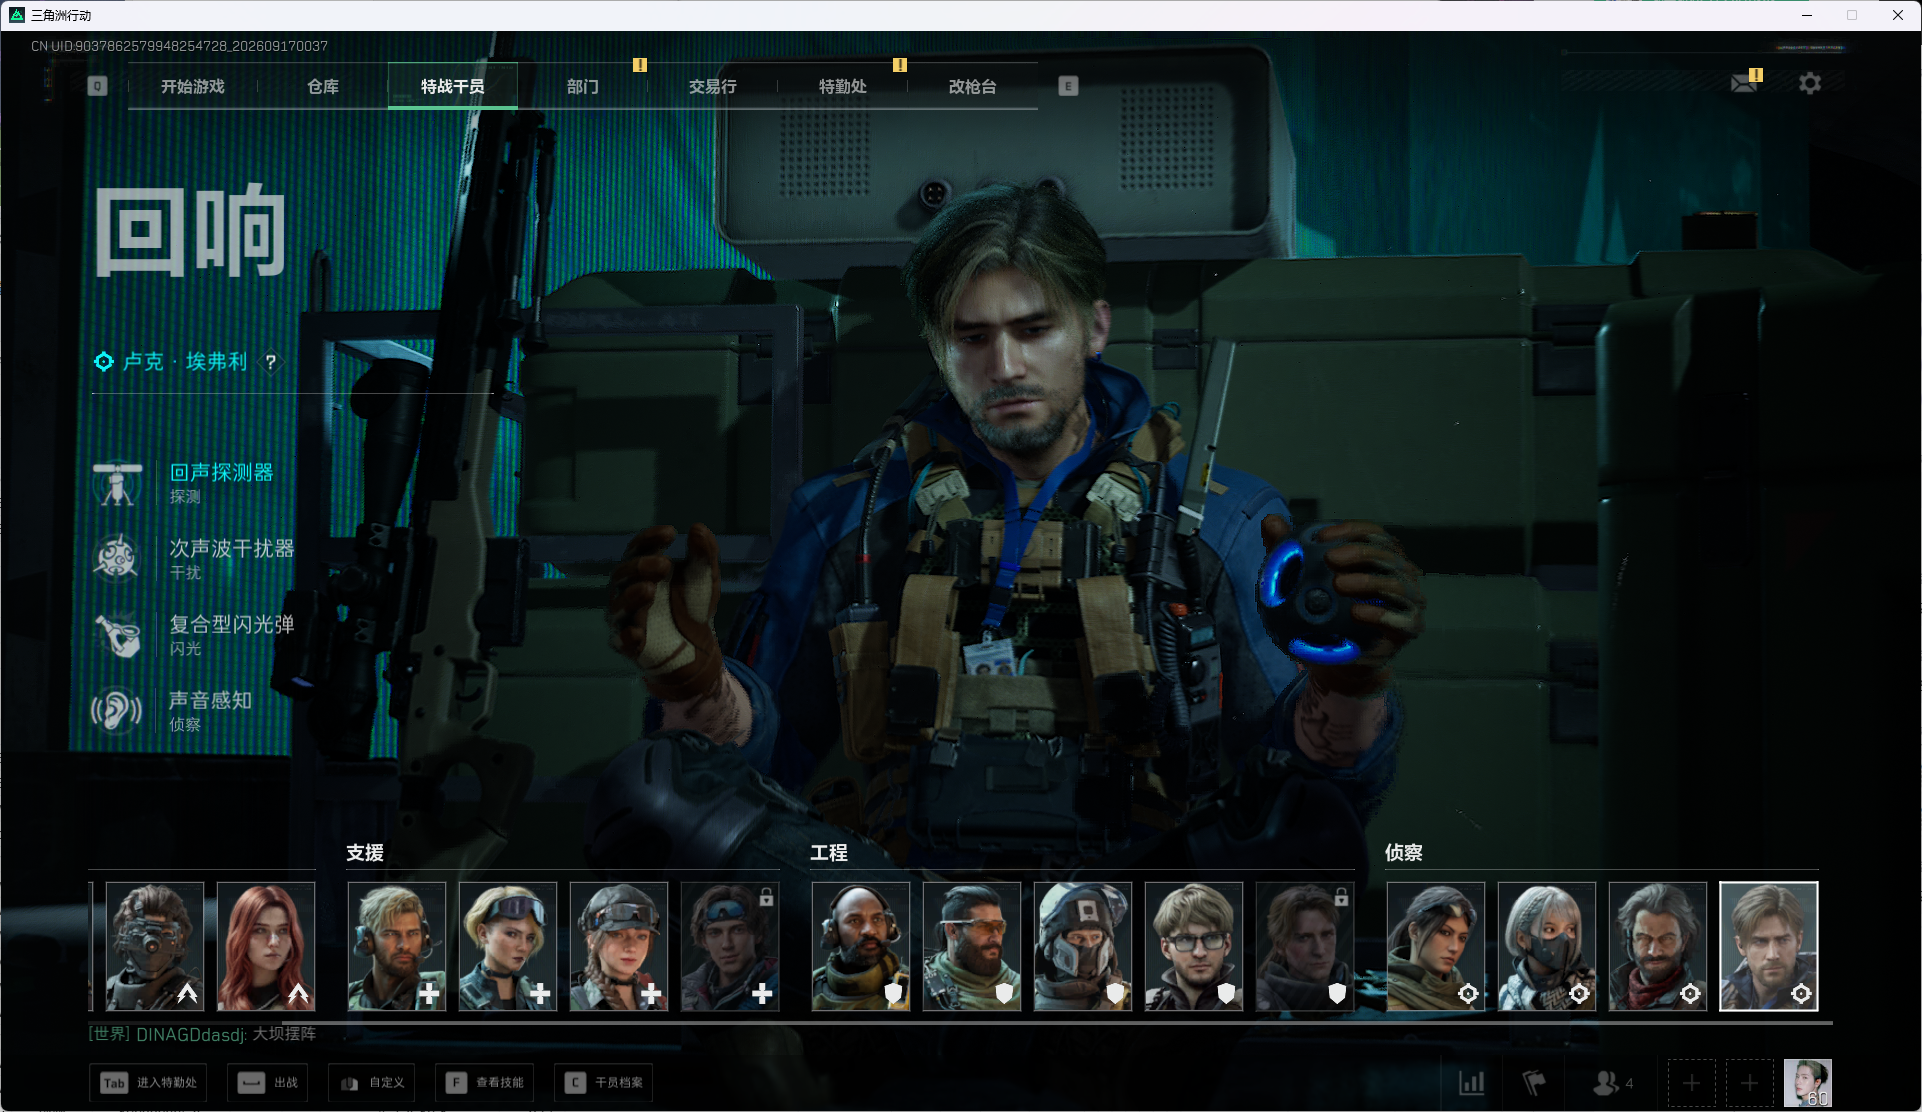1922x1112 pixels.
Task: Select the 次声波干扰器 skill icon
Action: point(117,558)
